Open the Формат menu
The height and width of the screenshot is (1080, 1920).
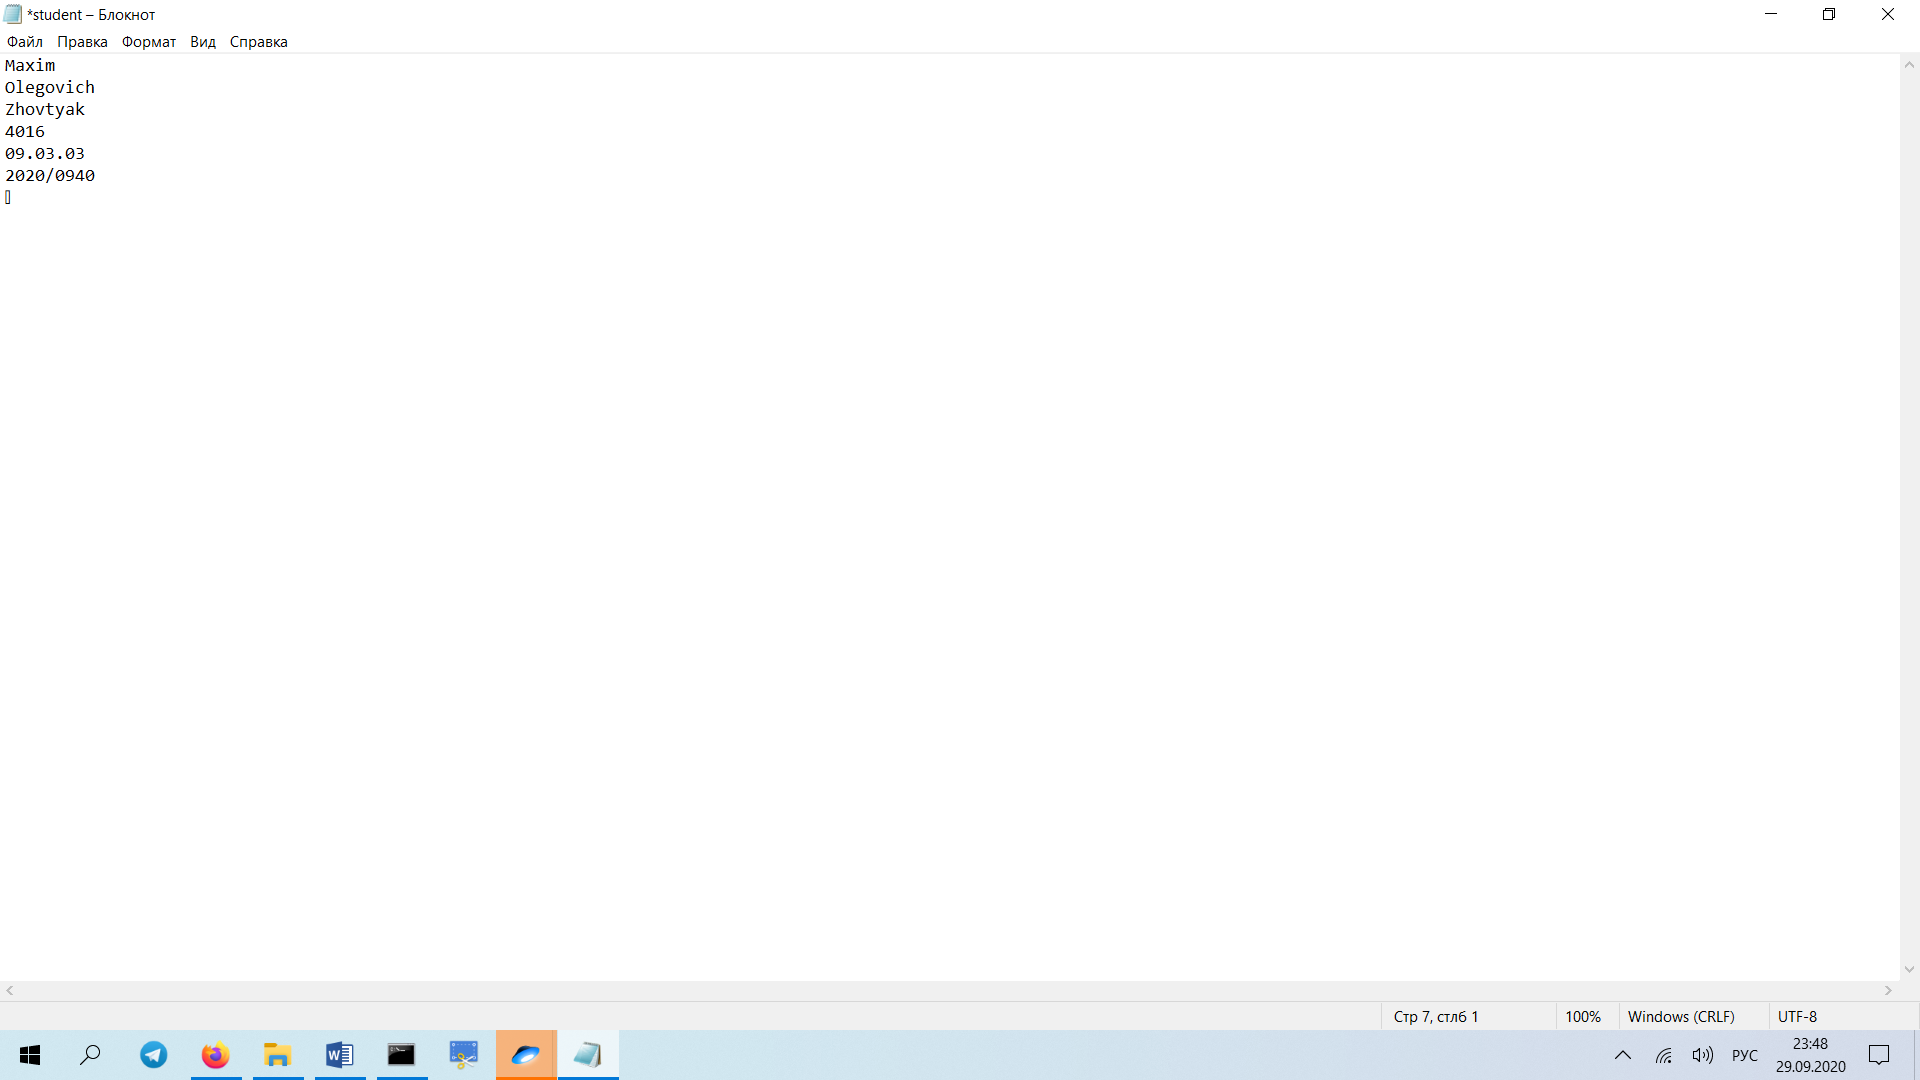pyautogui.click(x=149, y=42)
